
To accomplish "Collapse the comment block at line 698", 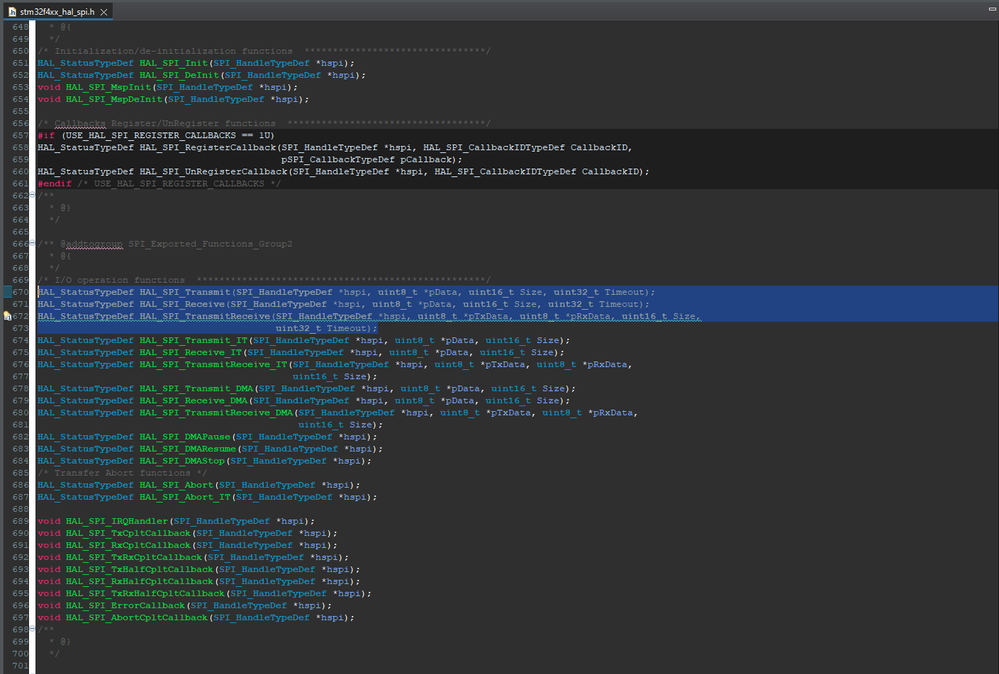I will (x=34, y=630).
